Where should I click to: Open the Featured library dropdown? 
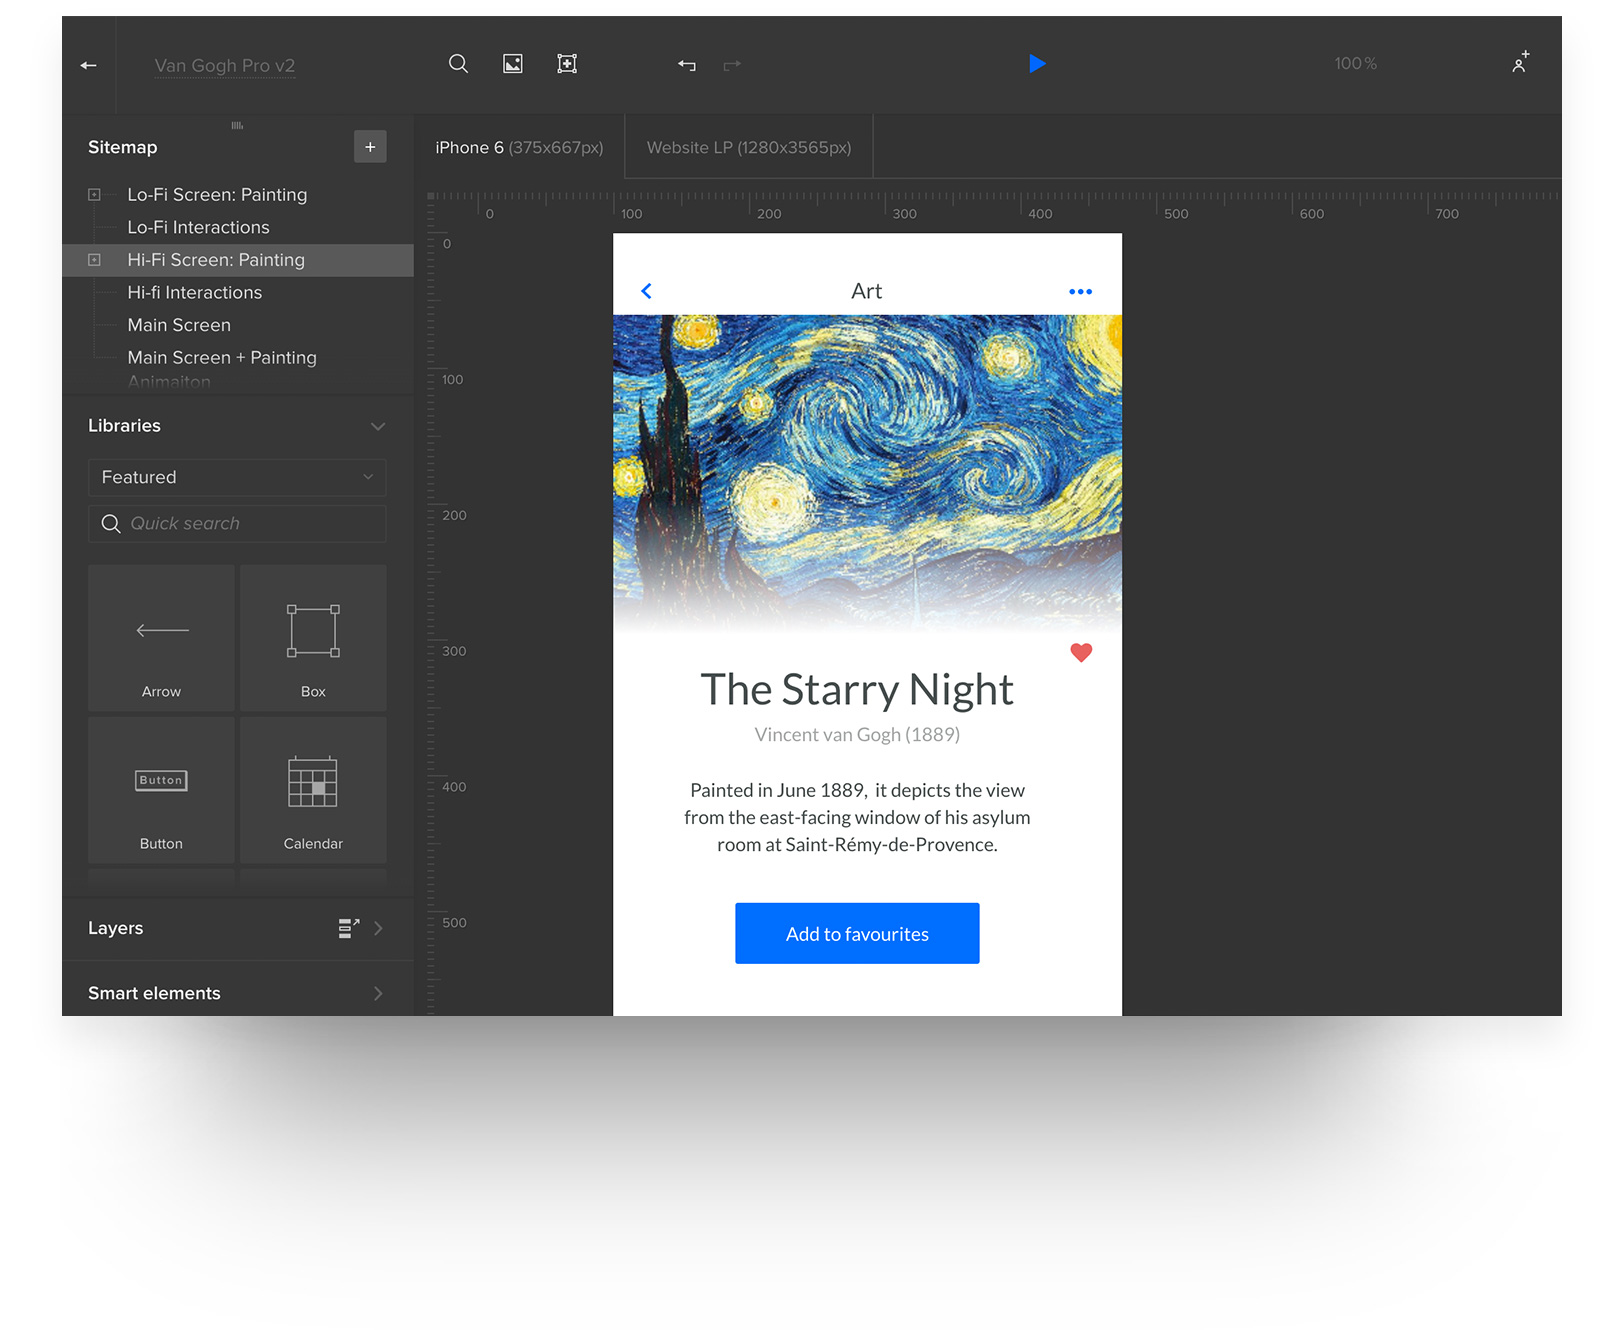coord(237,477)
